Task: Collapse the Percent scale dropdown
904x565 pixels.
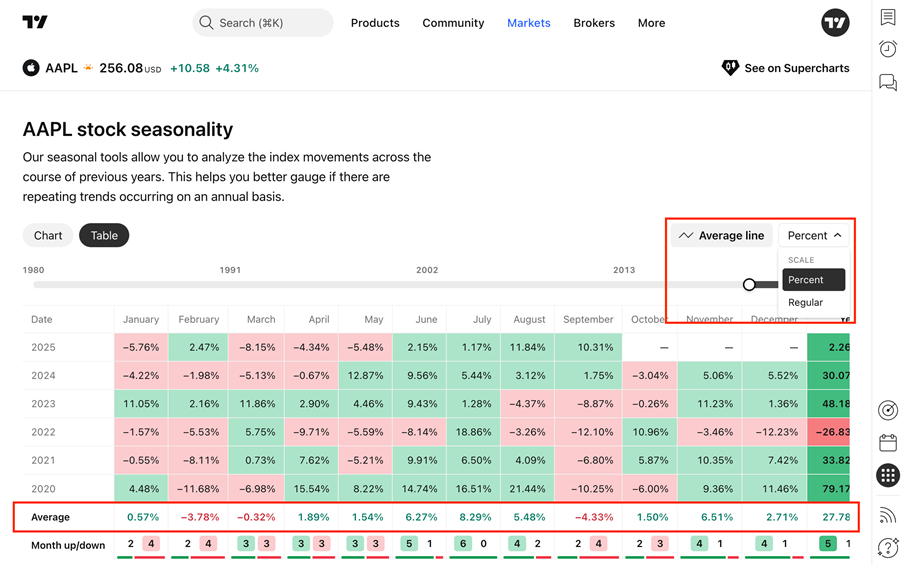Action: [x=814, y=235]
